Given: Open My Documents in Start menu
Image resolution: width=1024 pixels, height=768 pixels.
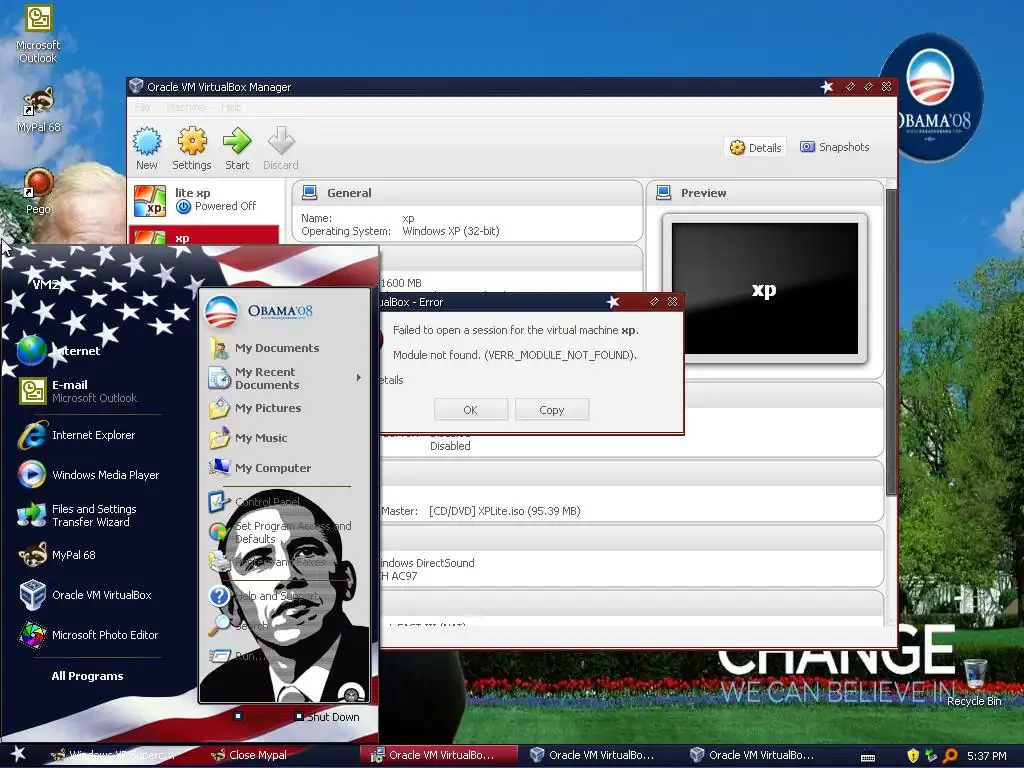Looking at the screenshot, I should [265, 348].
